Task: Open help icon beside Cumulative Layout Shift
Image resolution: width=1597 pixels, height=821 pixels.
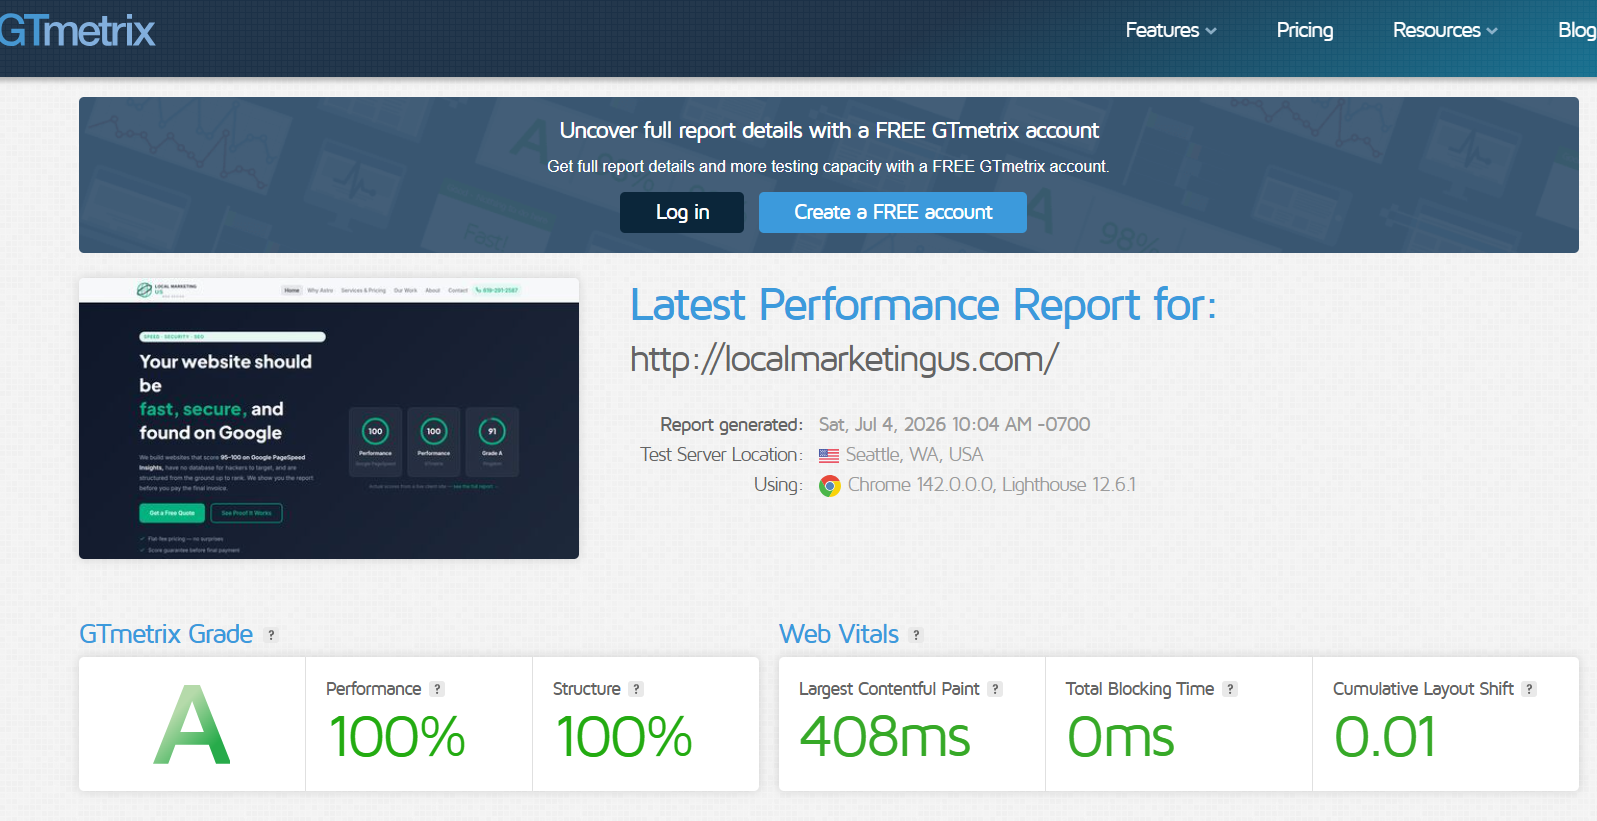Action: point(1529,689)
